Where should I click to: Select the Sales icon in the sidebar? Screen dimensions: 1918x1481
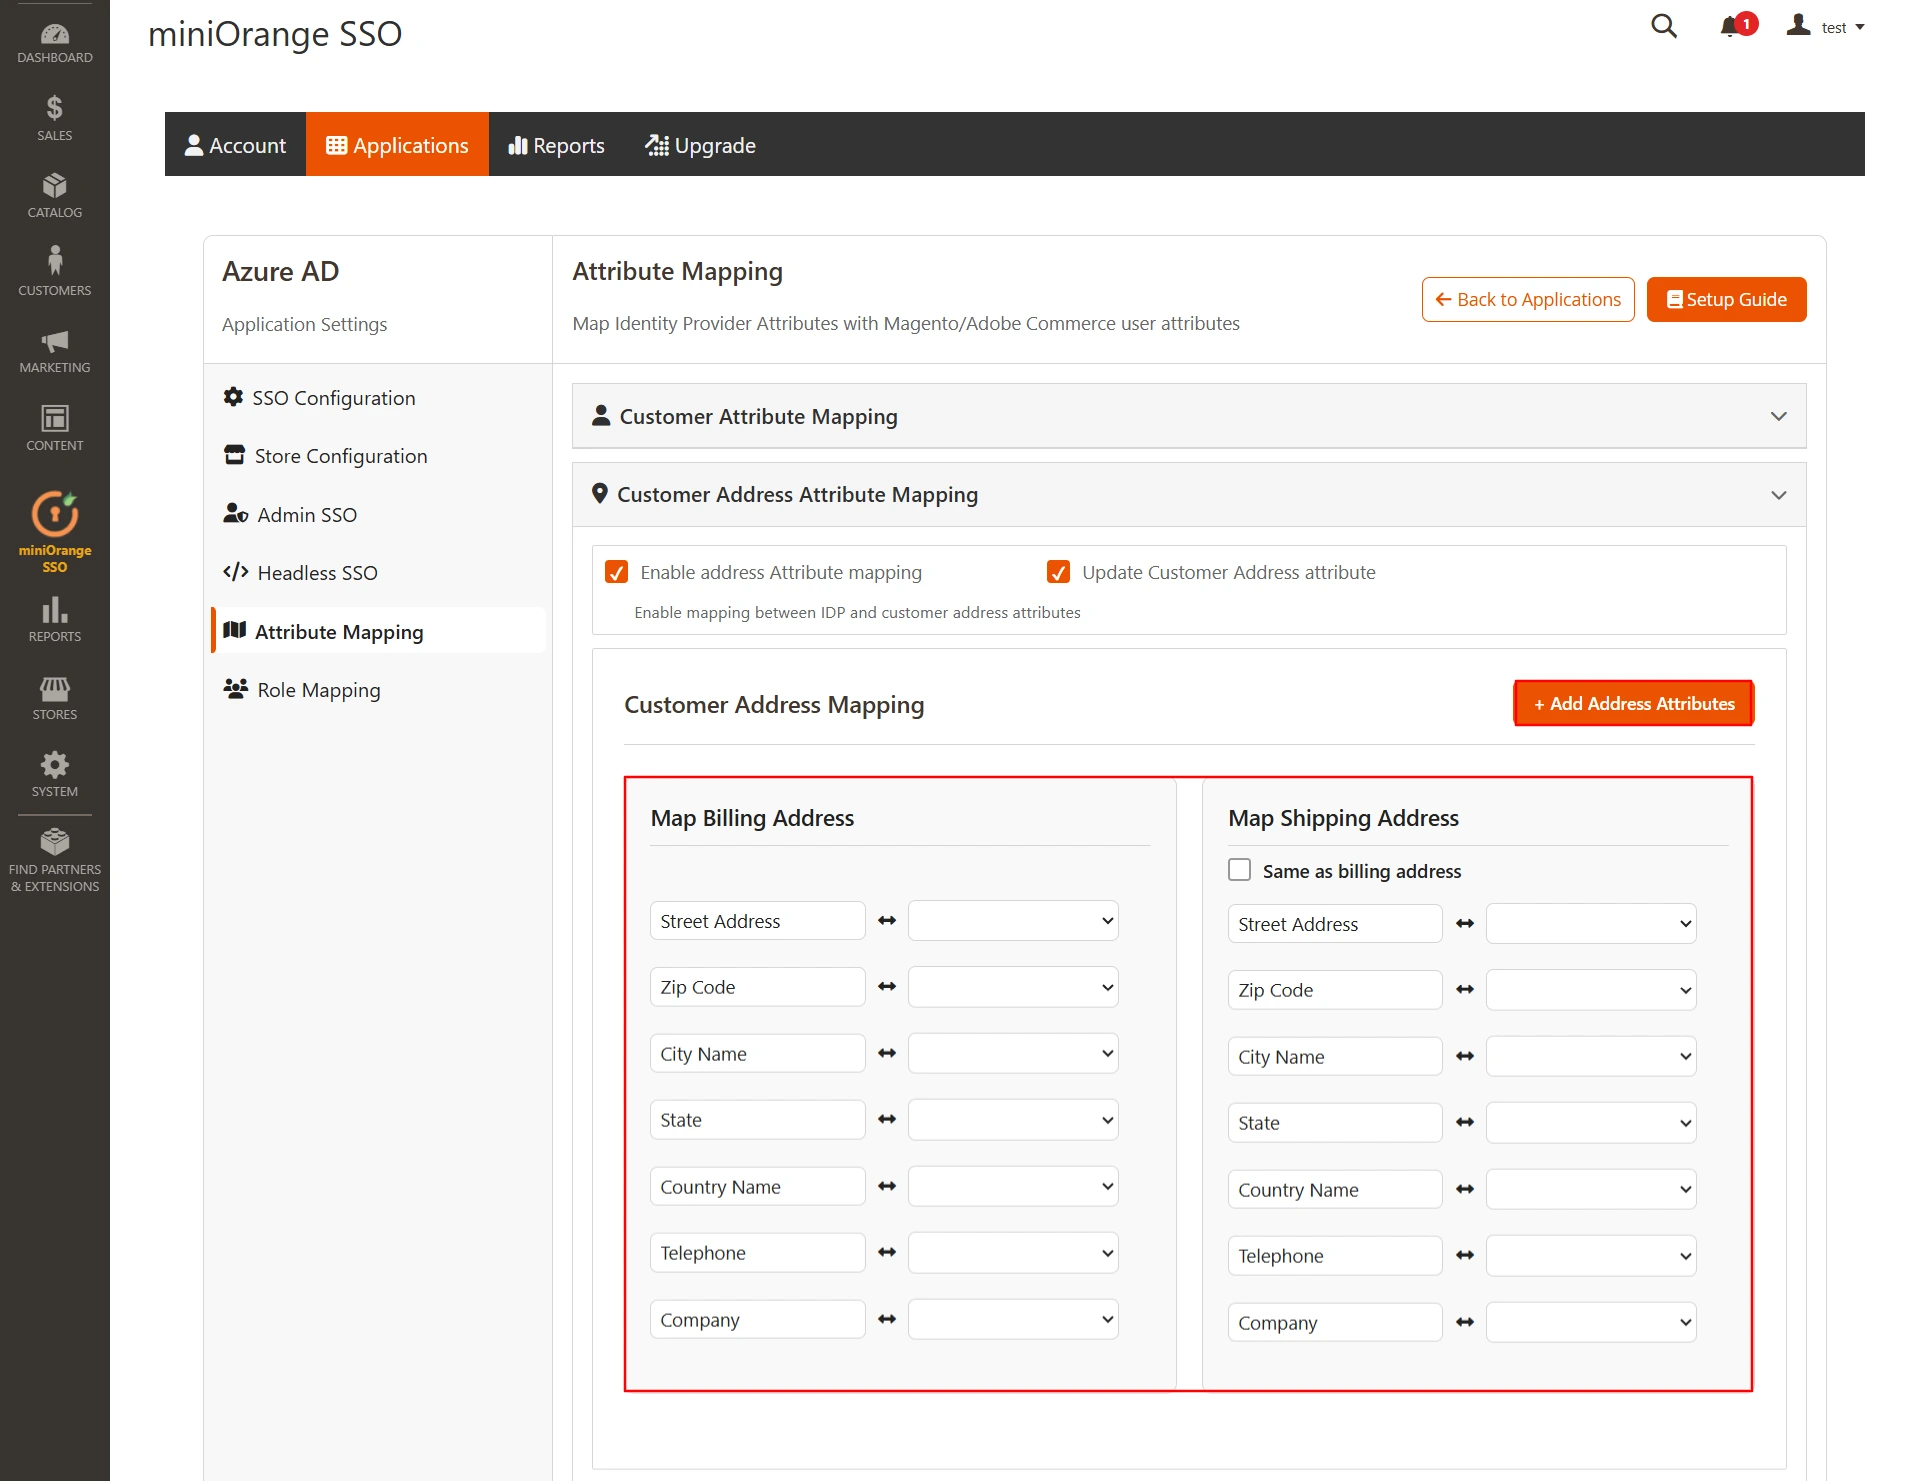54,113
